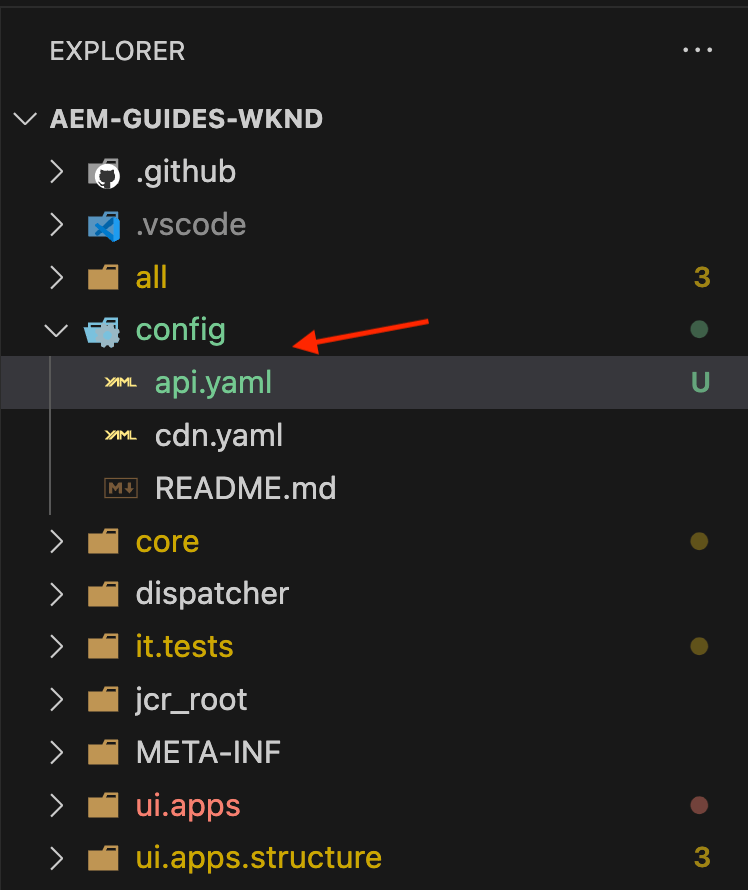Select the ui.apps.structure folder
Screen dimensions: 748x890
coord(374,858)
